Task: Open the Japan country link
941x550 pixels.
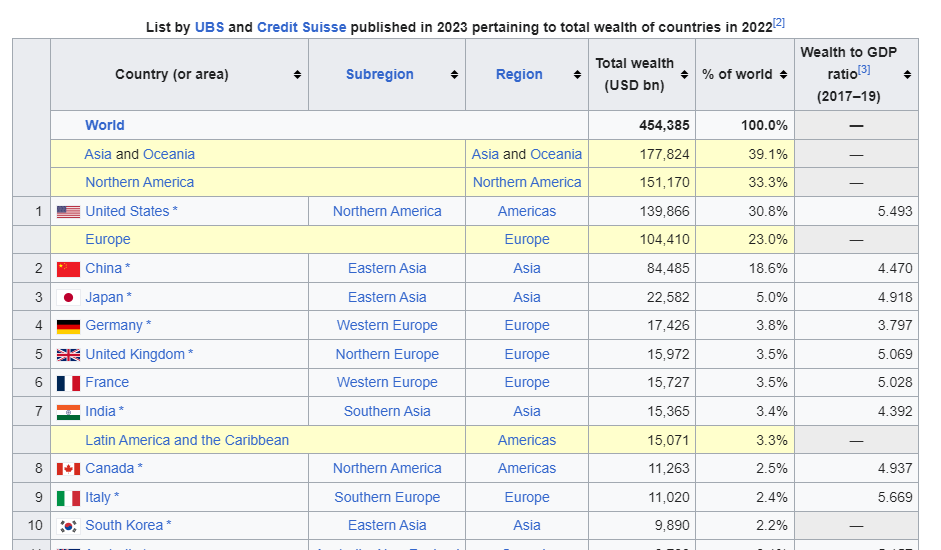Action: coord(104,297)
